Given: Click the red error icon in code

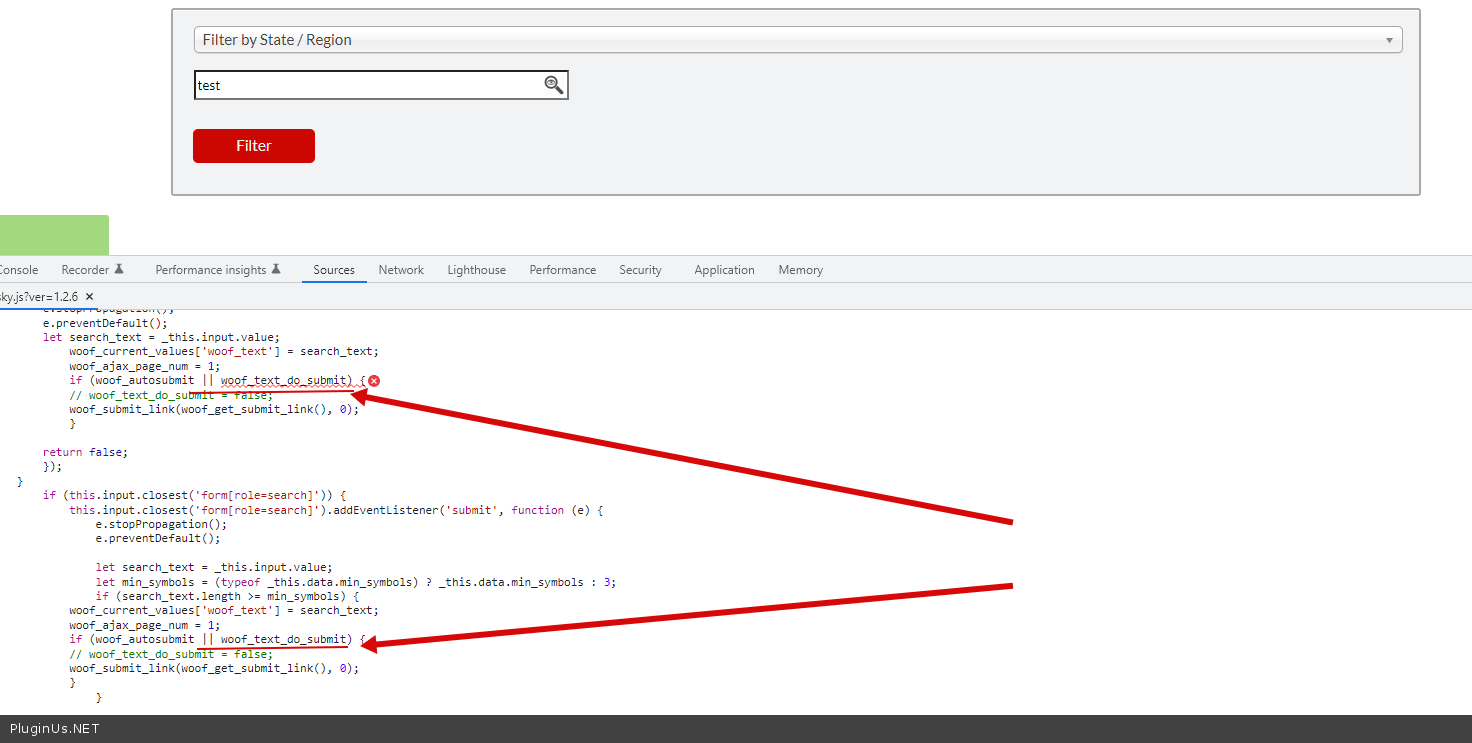Looking at the screenshot, I should [374, 381].
